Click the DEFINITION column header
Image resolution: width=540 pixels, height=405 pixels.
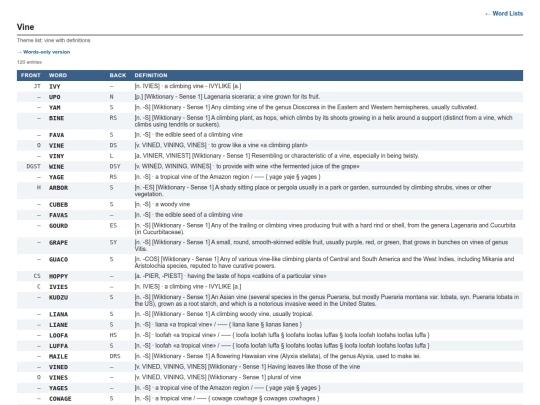point(151,75)
